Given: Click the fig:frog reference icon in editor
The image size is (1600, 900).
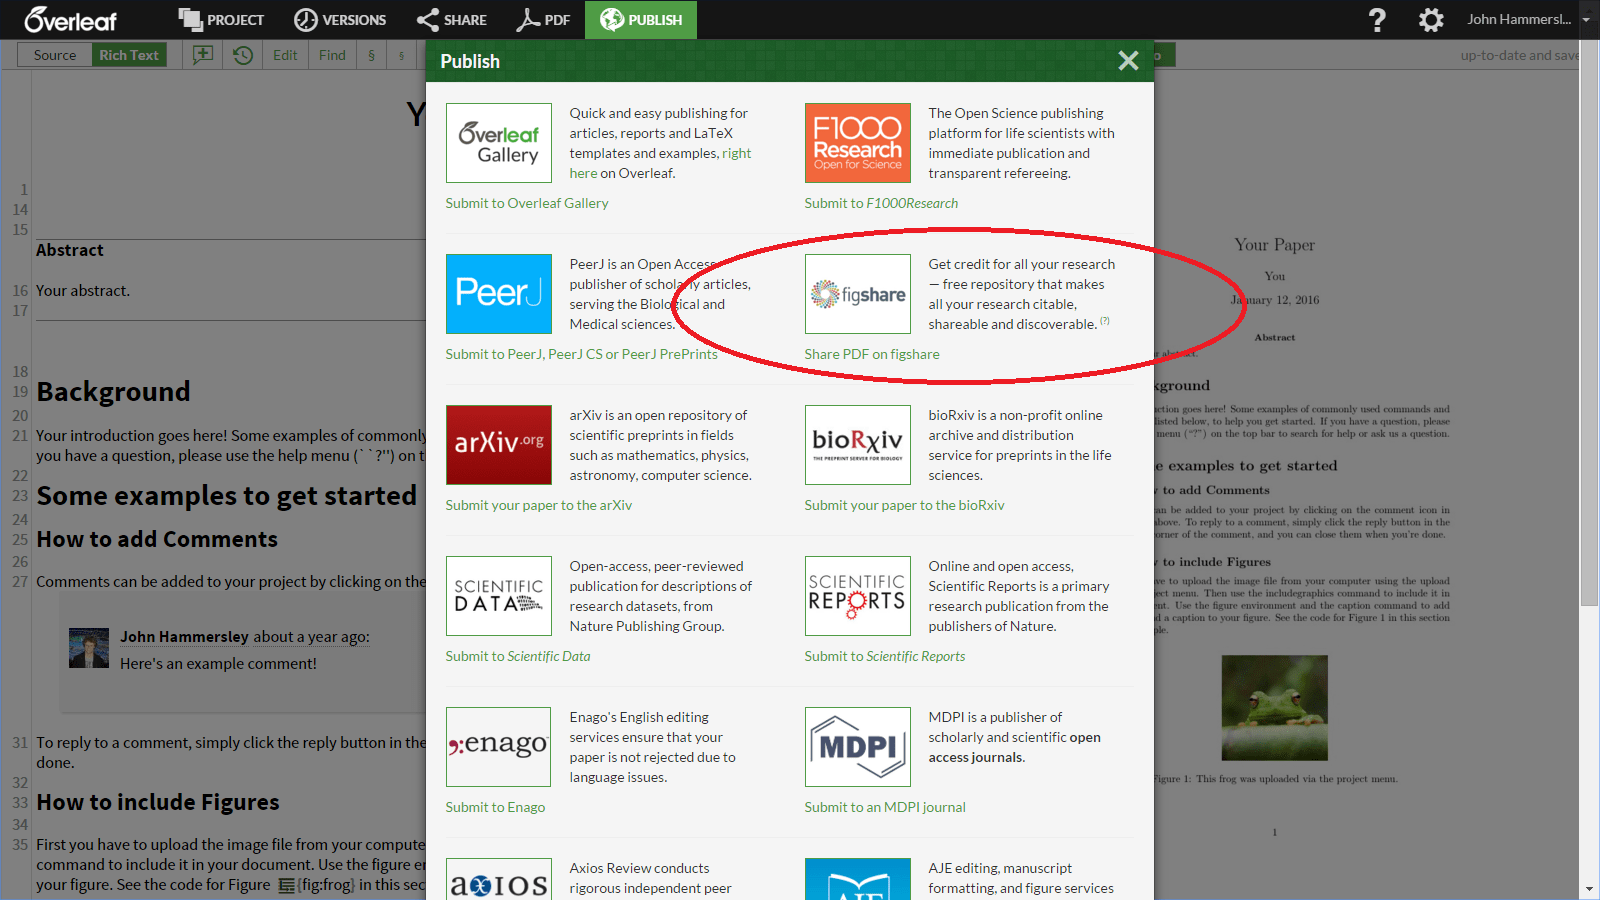Looking at the screenshot, I should click(x=287, y=885).
